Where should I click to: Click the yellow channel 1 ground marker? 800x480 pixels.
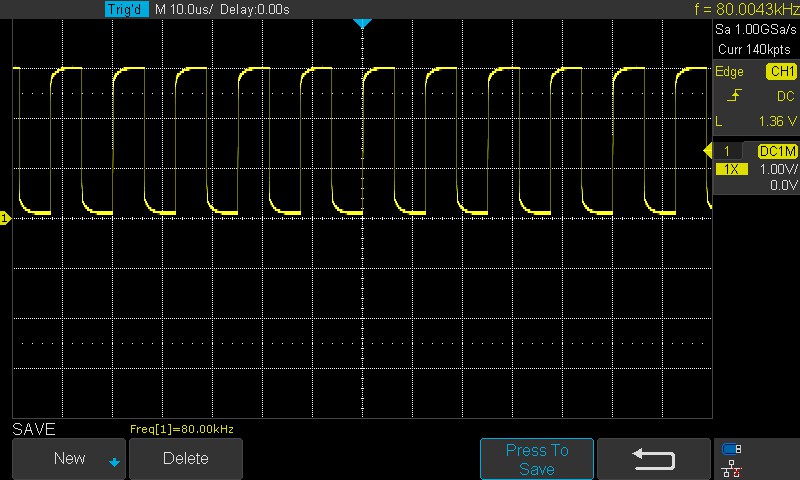tap(5, 217)
